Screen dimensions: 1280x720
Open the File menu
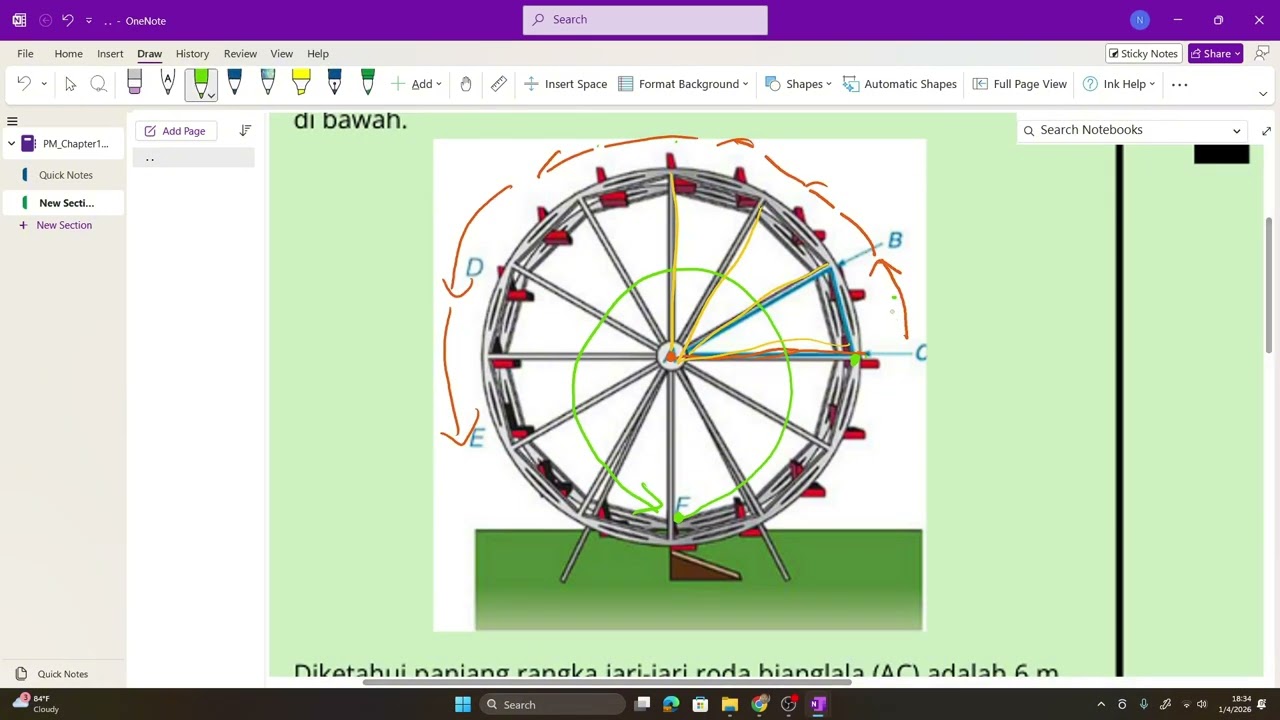[25, 53]
